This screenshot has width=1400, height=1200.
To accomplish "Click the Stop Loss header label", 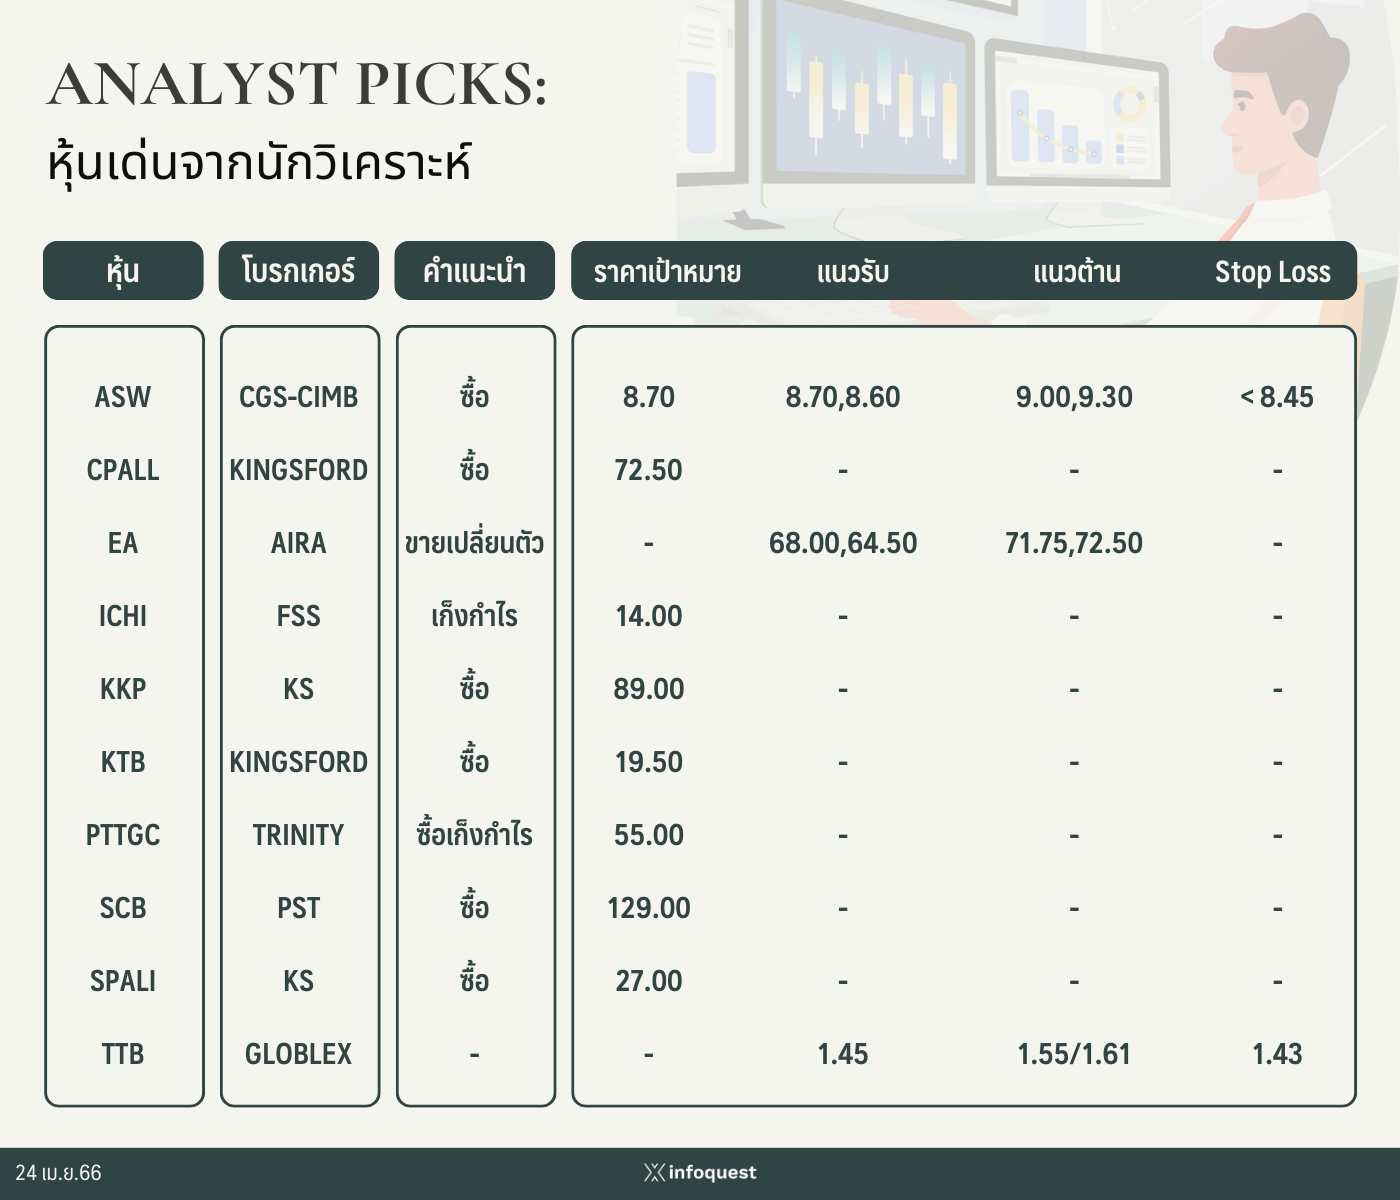I will (1272, 272).
